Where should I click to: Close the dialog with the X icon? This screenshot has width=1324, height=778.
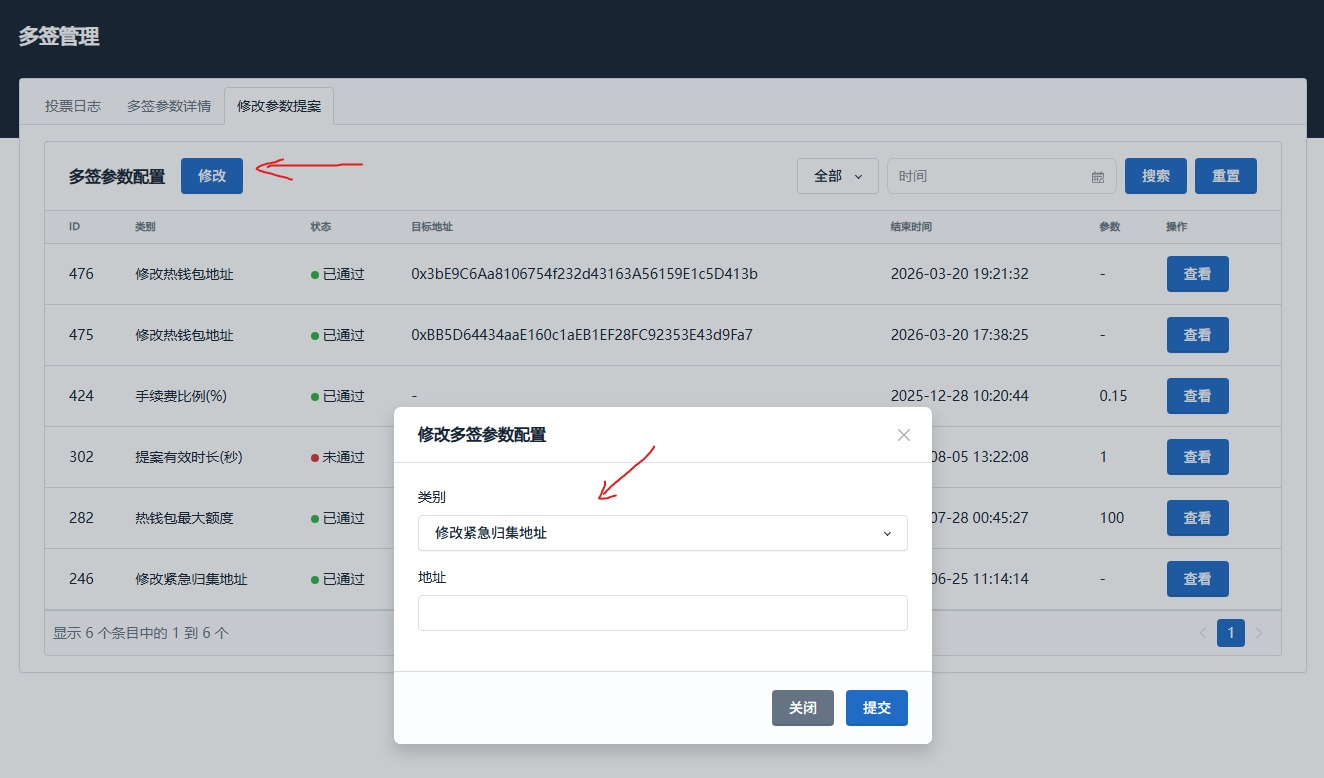tap(903, 435)
